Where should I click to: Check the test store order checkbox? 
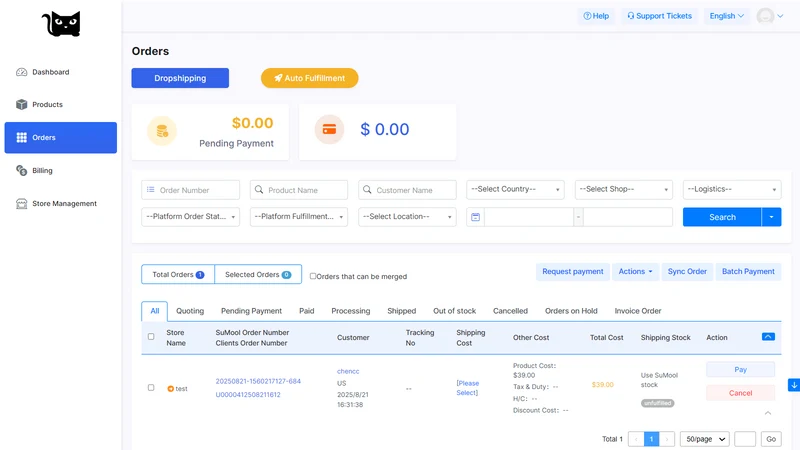(151, 388)
